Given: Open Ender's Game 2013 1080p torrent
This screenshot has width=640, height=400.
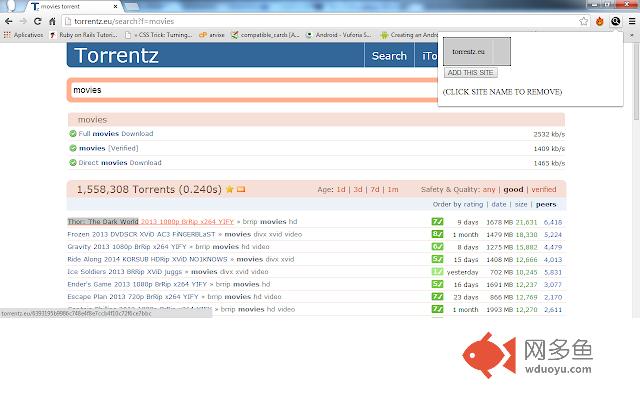Looking at the screenshot, I should tap(137, 284).
